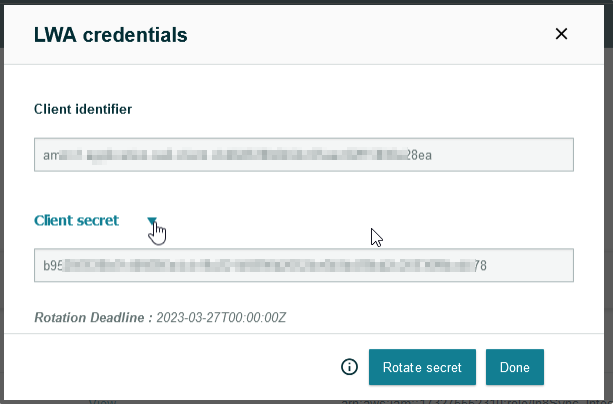Click the visible '78' secret ending
Viewport: 616px width, 407px height.
[x=480, y=266]
